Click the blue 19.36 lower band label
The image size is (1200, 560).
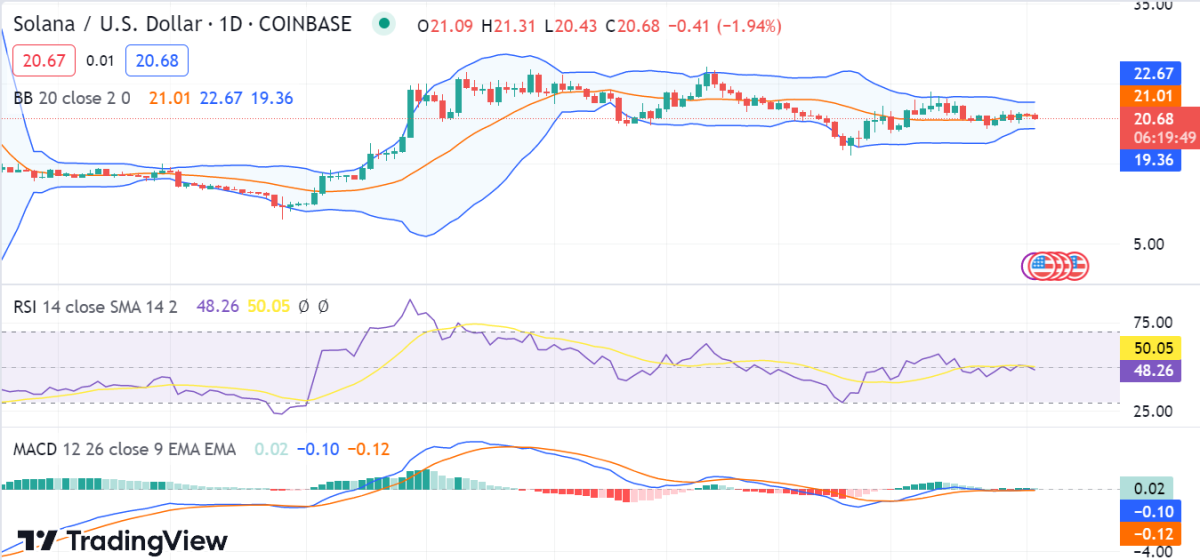[x=1153, y=158]
